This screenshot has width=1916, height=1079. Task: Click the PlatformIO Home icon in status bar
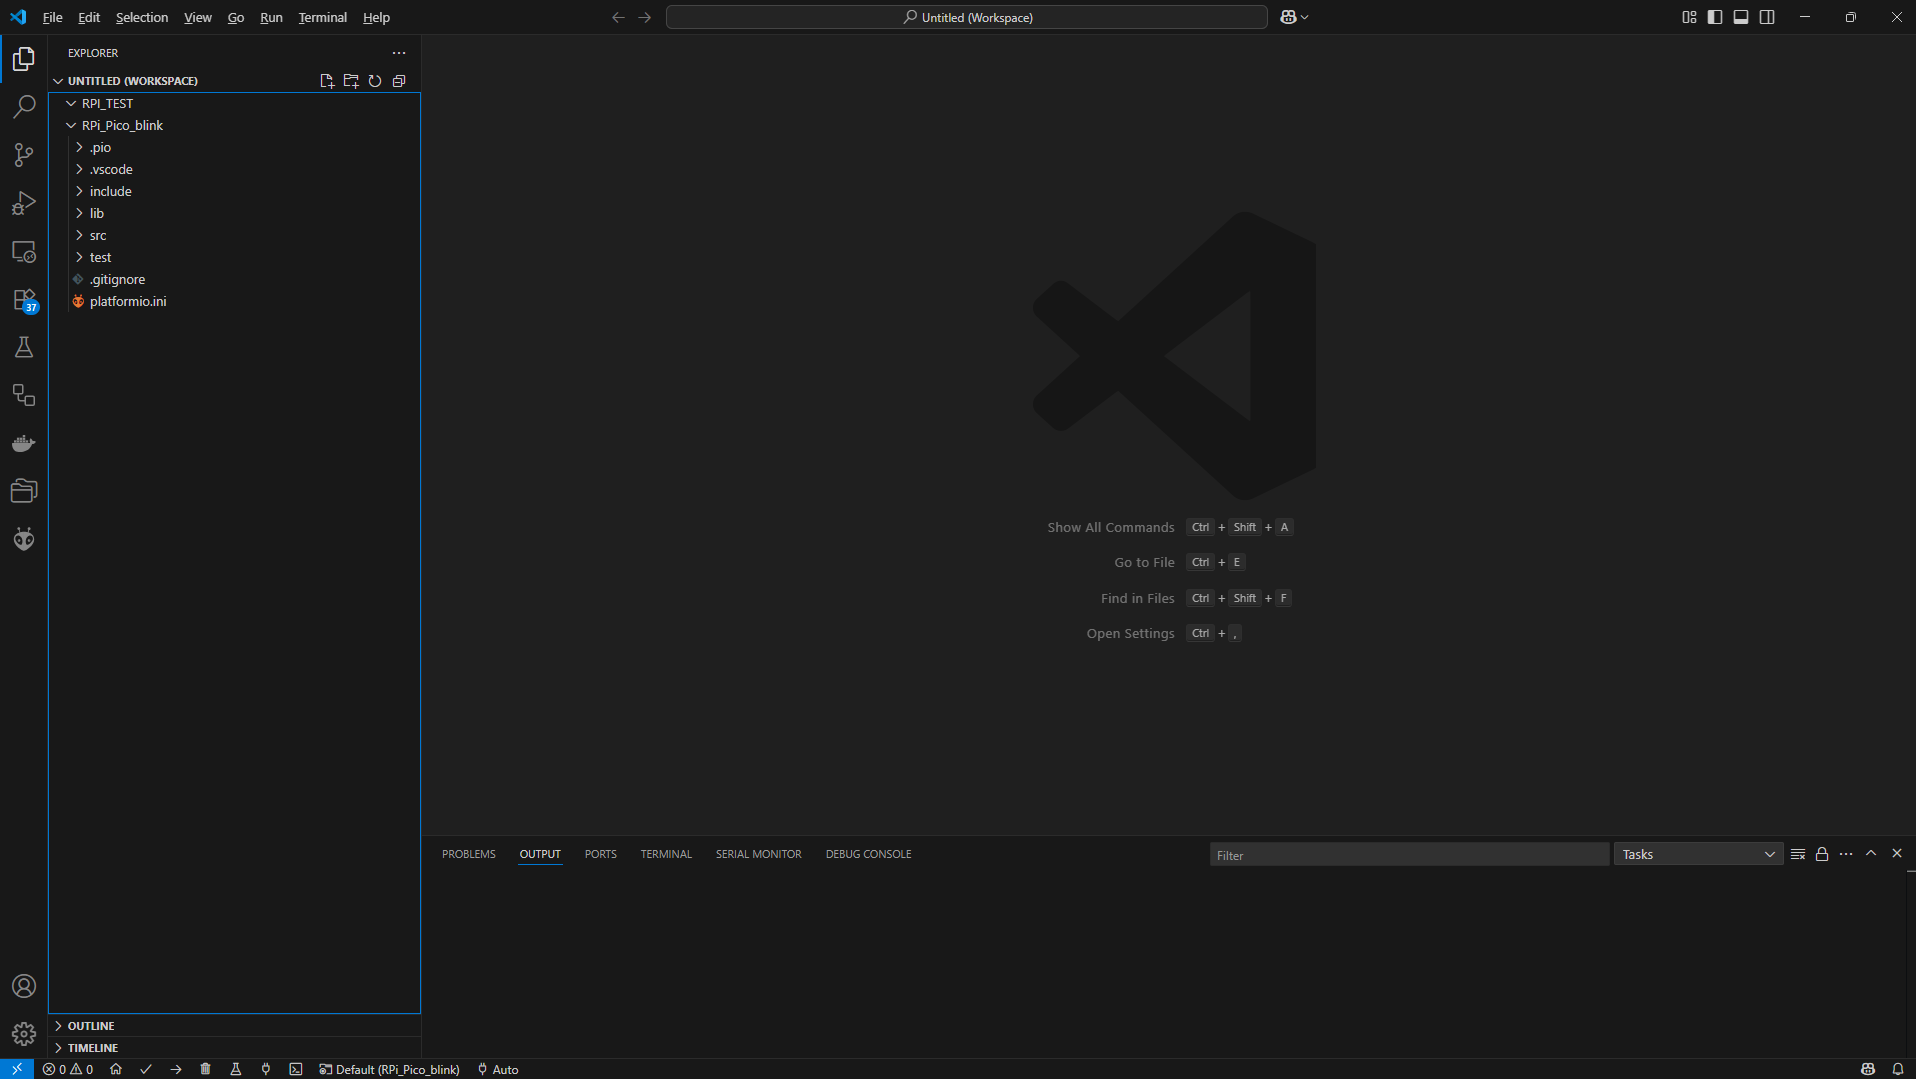tap(116, 1069)
